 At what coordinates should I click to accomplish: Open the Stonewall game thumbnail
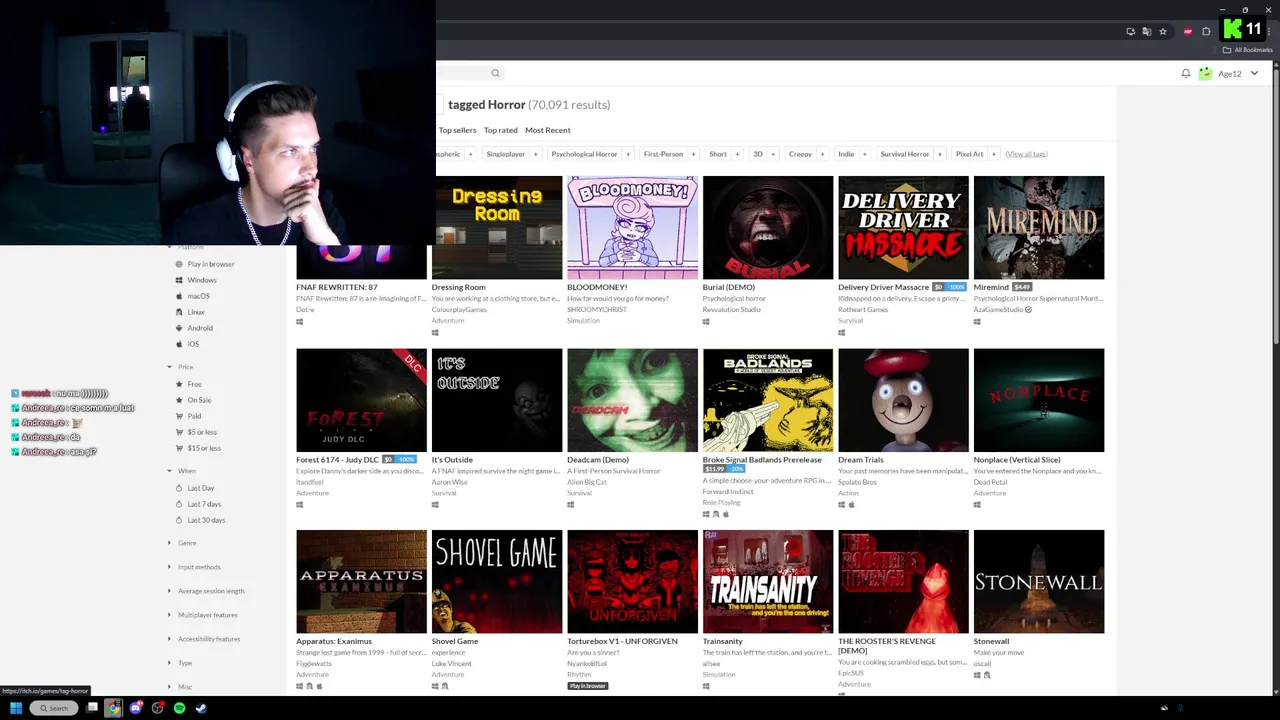[1039, 582]
